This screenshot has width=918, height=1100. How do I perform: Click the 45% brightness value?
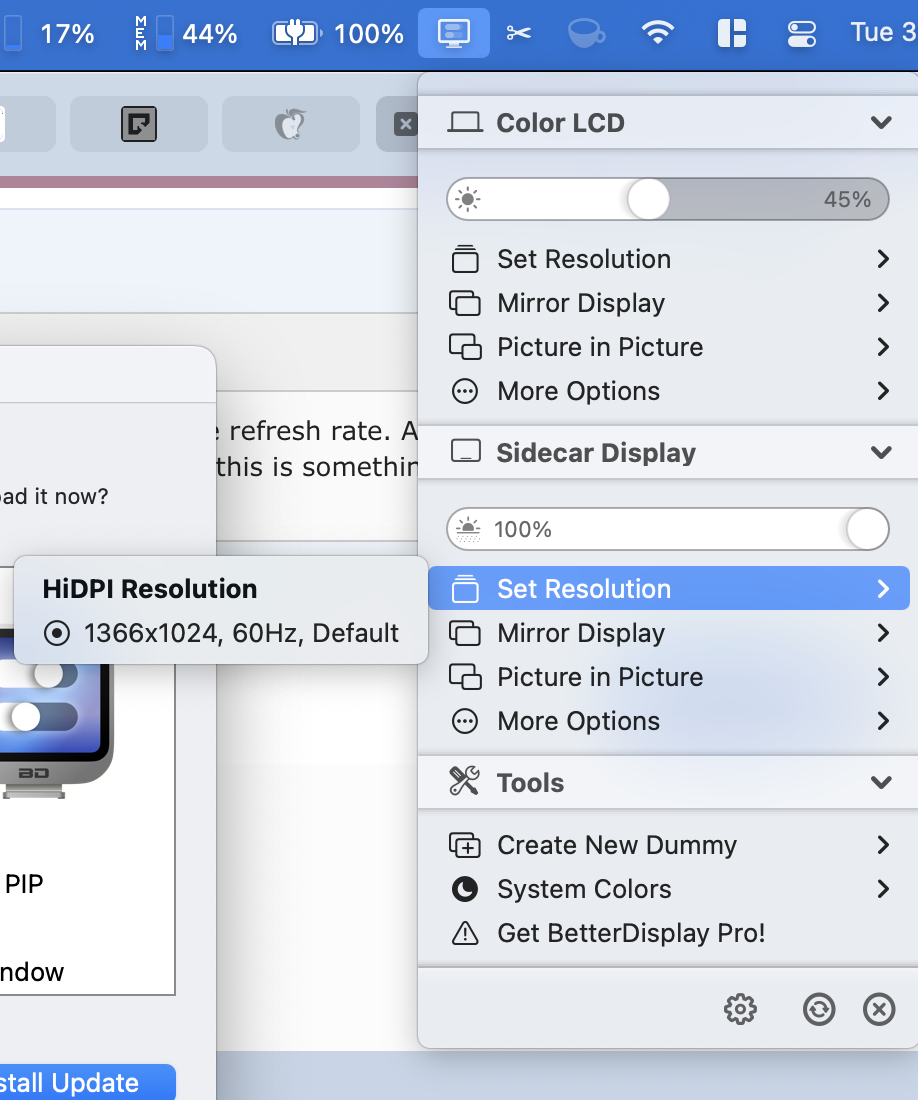(847, 199)
